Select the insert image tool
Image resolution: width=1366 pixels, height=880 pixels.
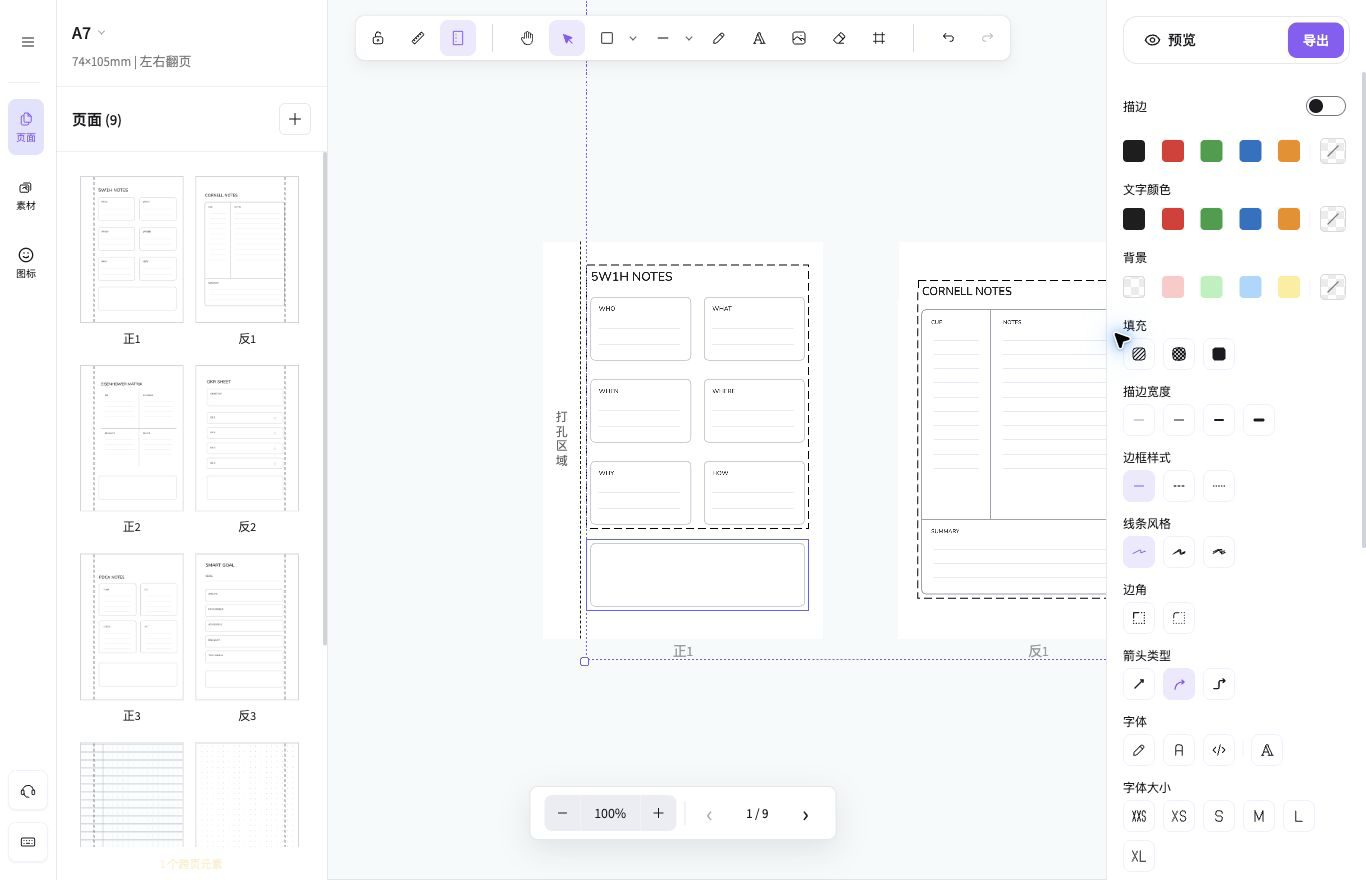pos(799,38)
